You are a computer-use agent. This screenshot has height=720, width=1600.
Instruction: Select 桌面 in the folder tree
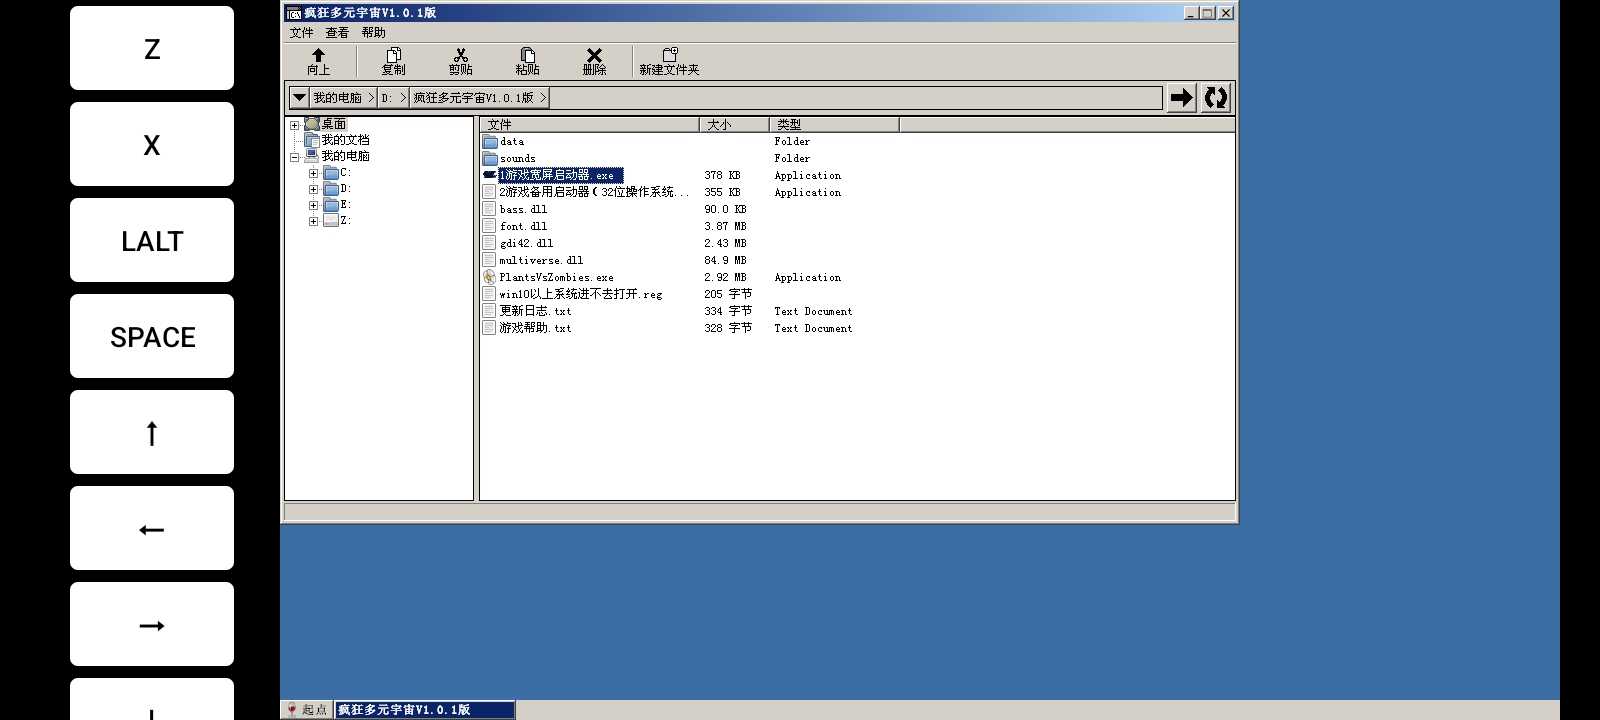(333, 124)
